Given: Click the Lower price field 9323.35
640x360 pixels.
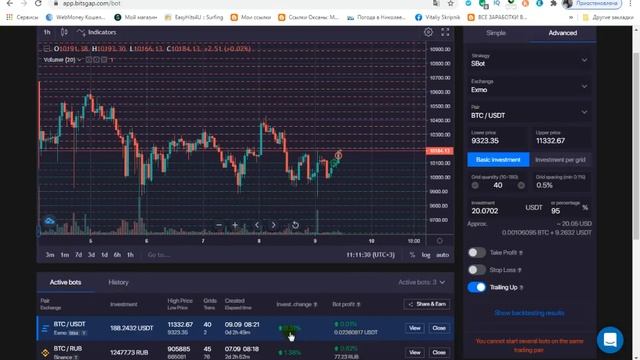Looking at the screenshot, I should [x=498, y=138].
